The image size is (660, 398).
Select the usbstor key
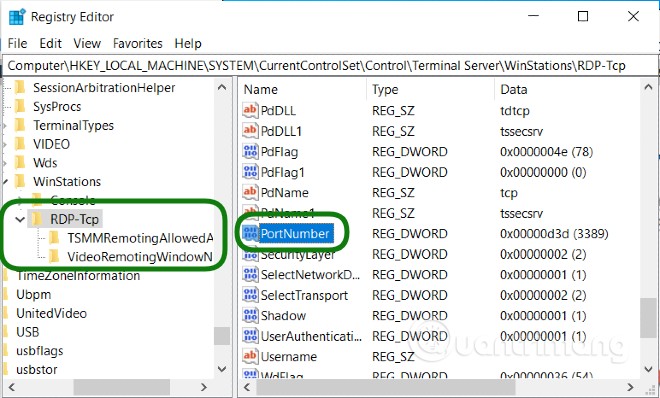37,369
